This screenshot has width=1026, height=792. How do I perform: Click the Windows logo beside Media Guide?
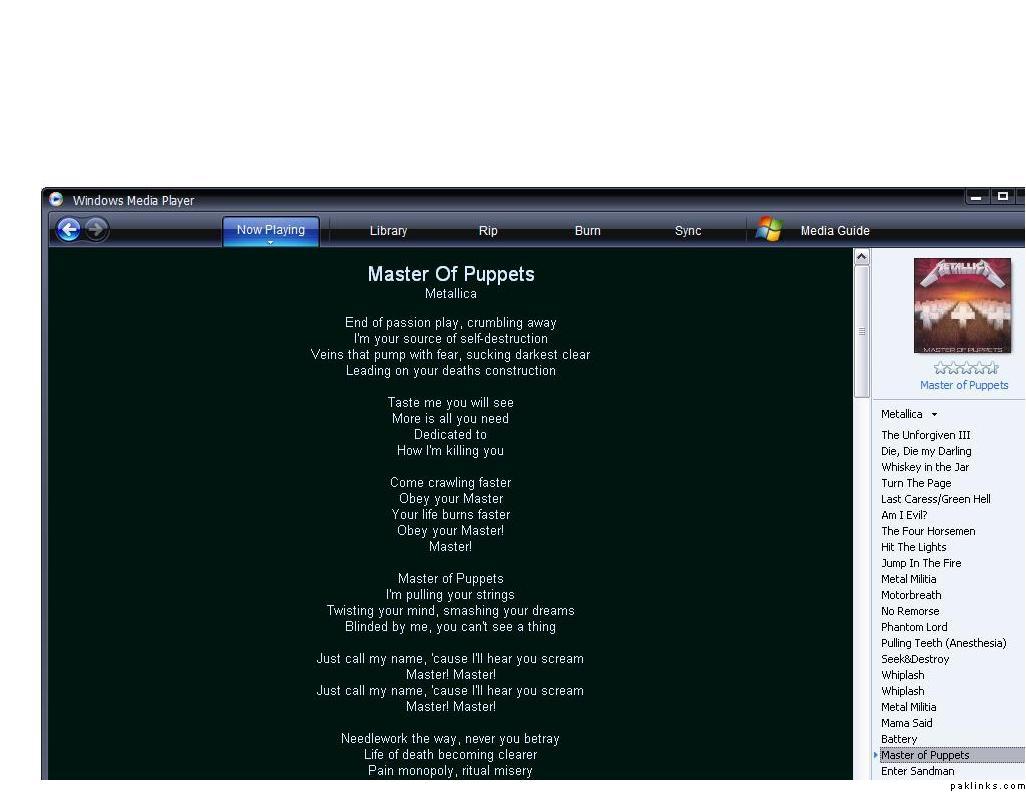point(769,230)
